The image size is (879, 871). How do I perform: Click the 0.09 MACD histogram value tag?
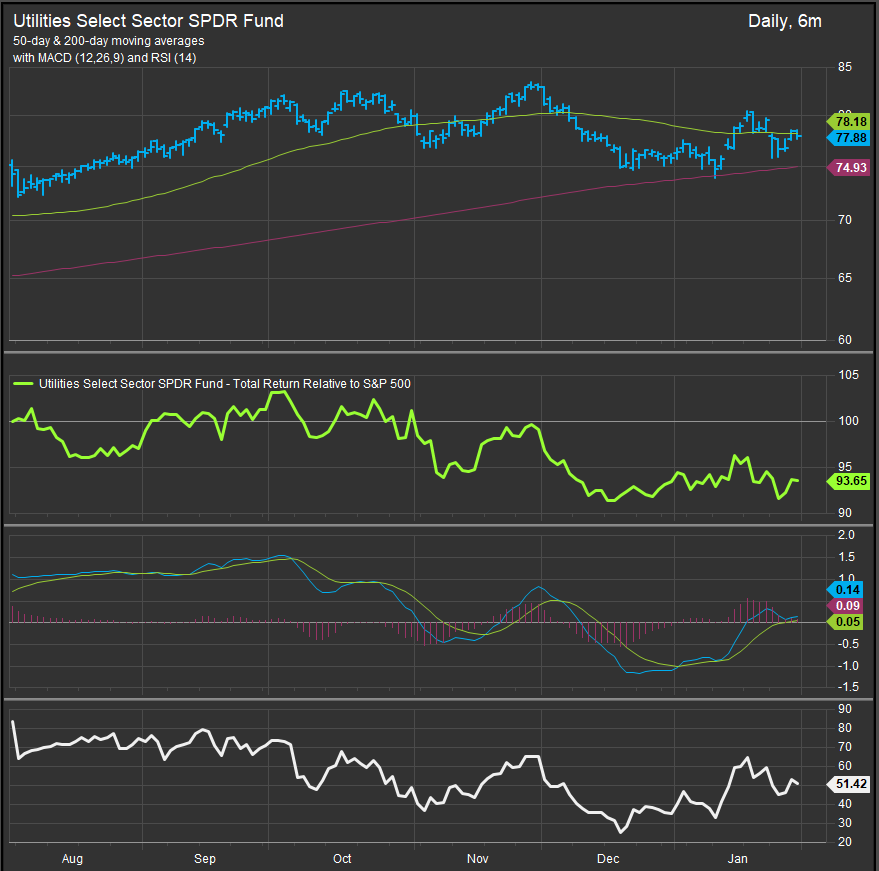[x=845, y=606]
